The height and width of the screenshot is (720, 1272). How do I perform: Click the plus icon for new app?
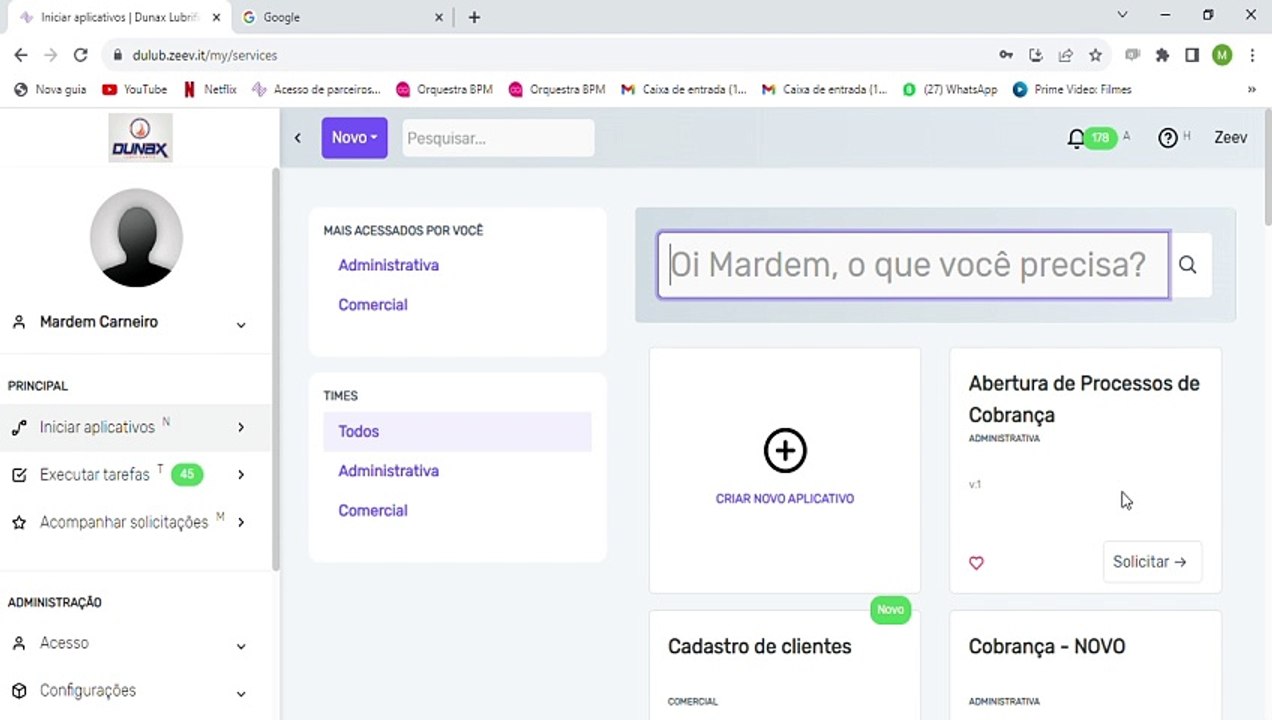[785, 451]
